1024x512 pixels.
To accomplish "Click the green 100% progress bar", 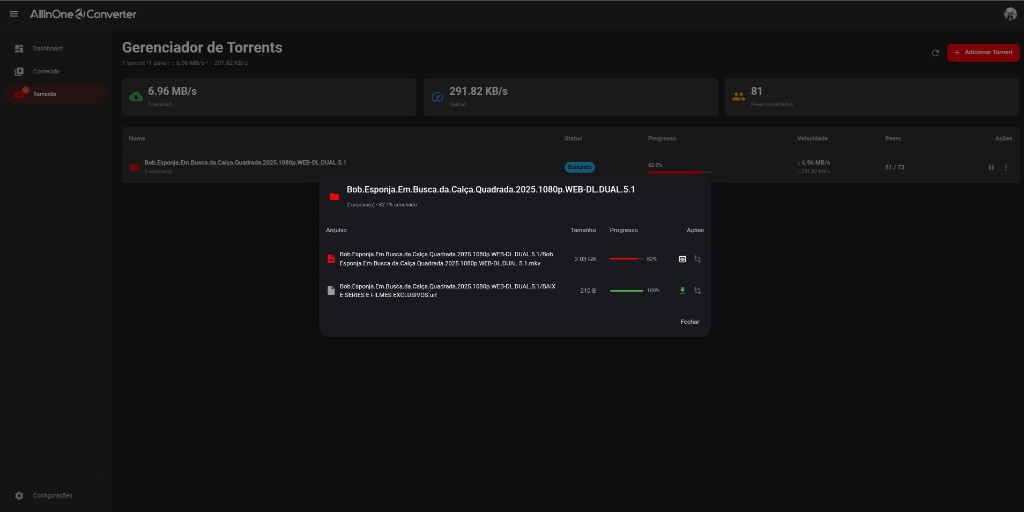I will click(x=626, y=291).
